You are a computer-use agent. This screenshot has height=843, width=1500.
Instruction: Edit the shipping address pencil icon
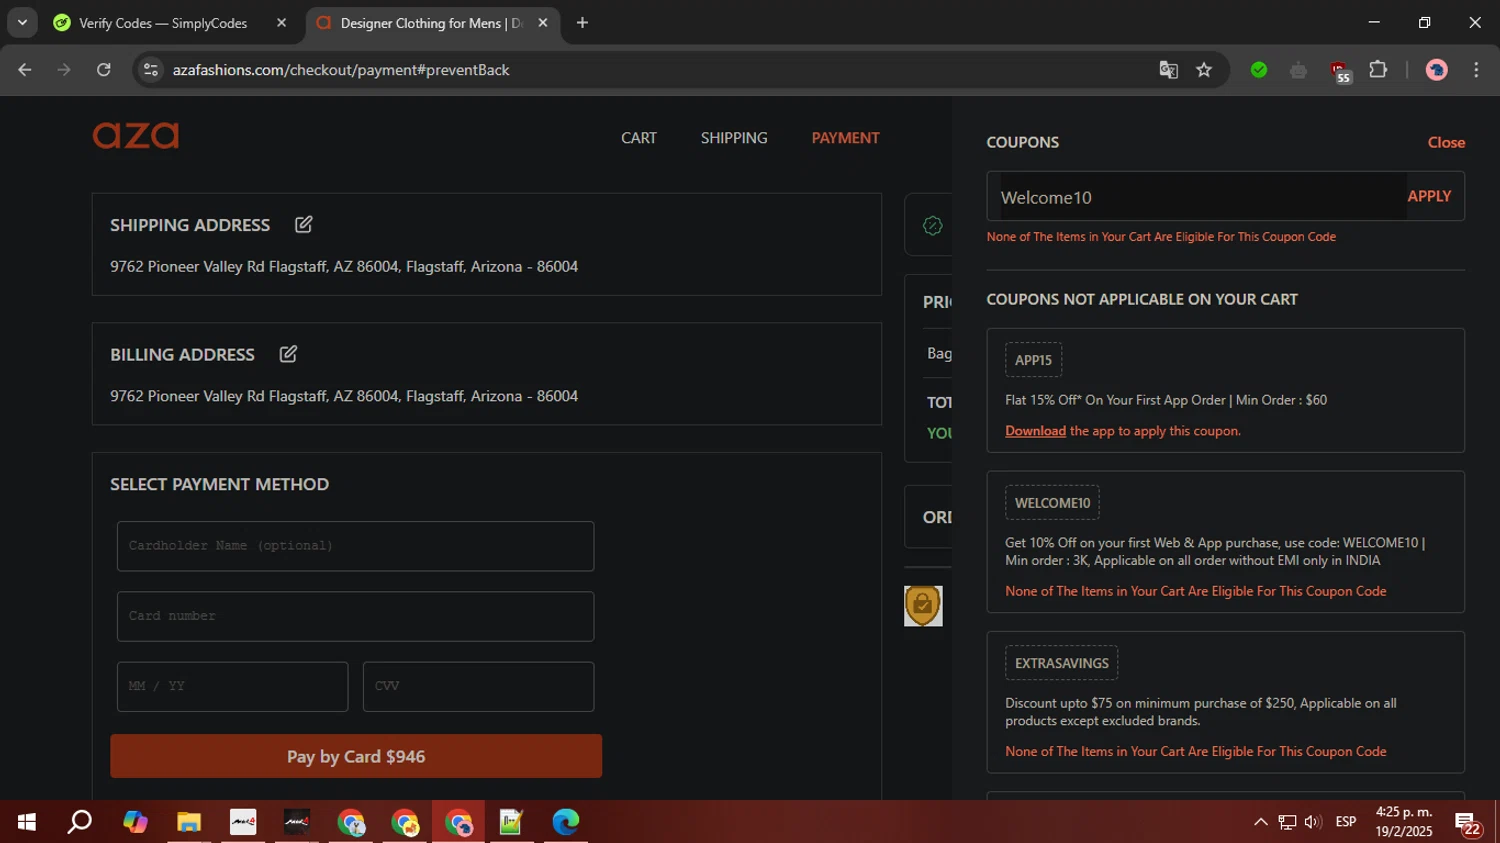point(304,225)
